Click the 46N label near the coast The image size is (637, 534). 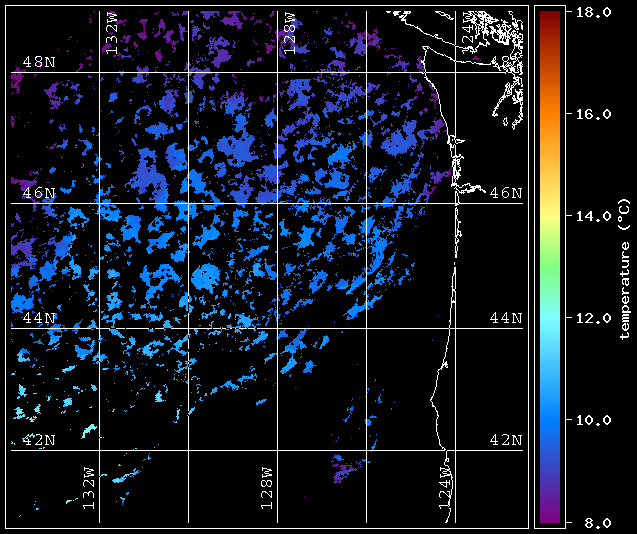pos(506,193)
